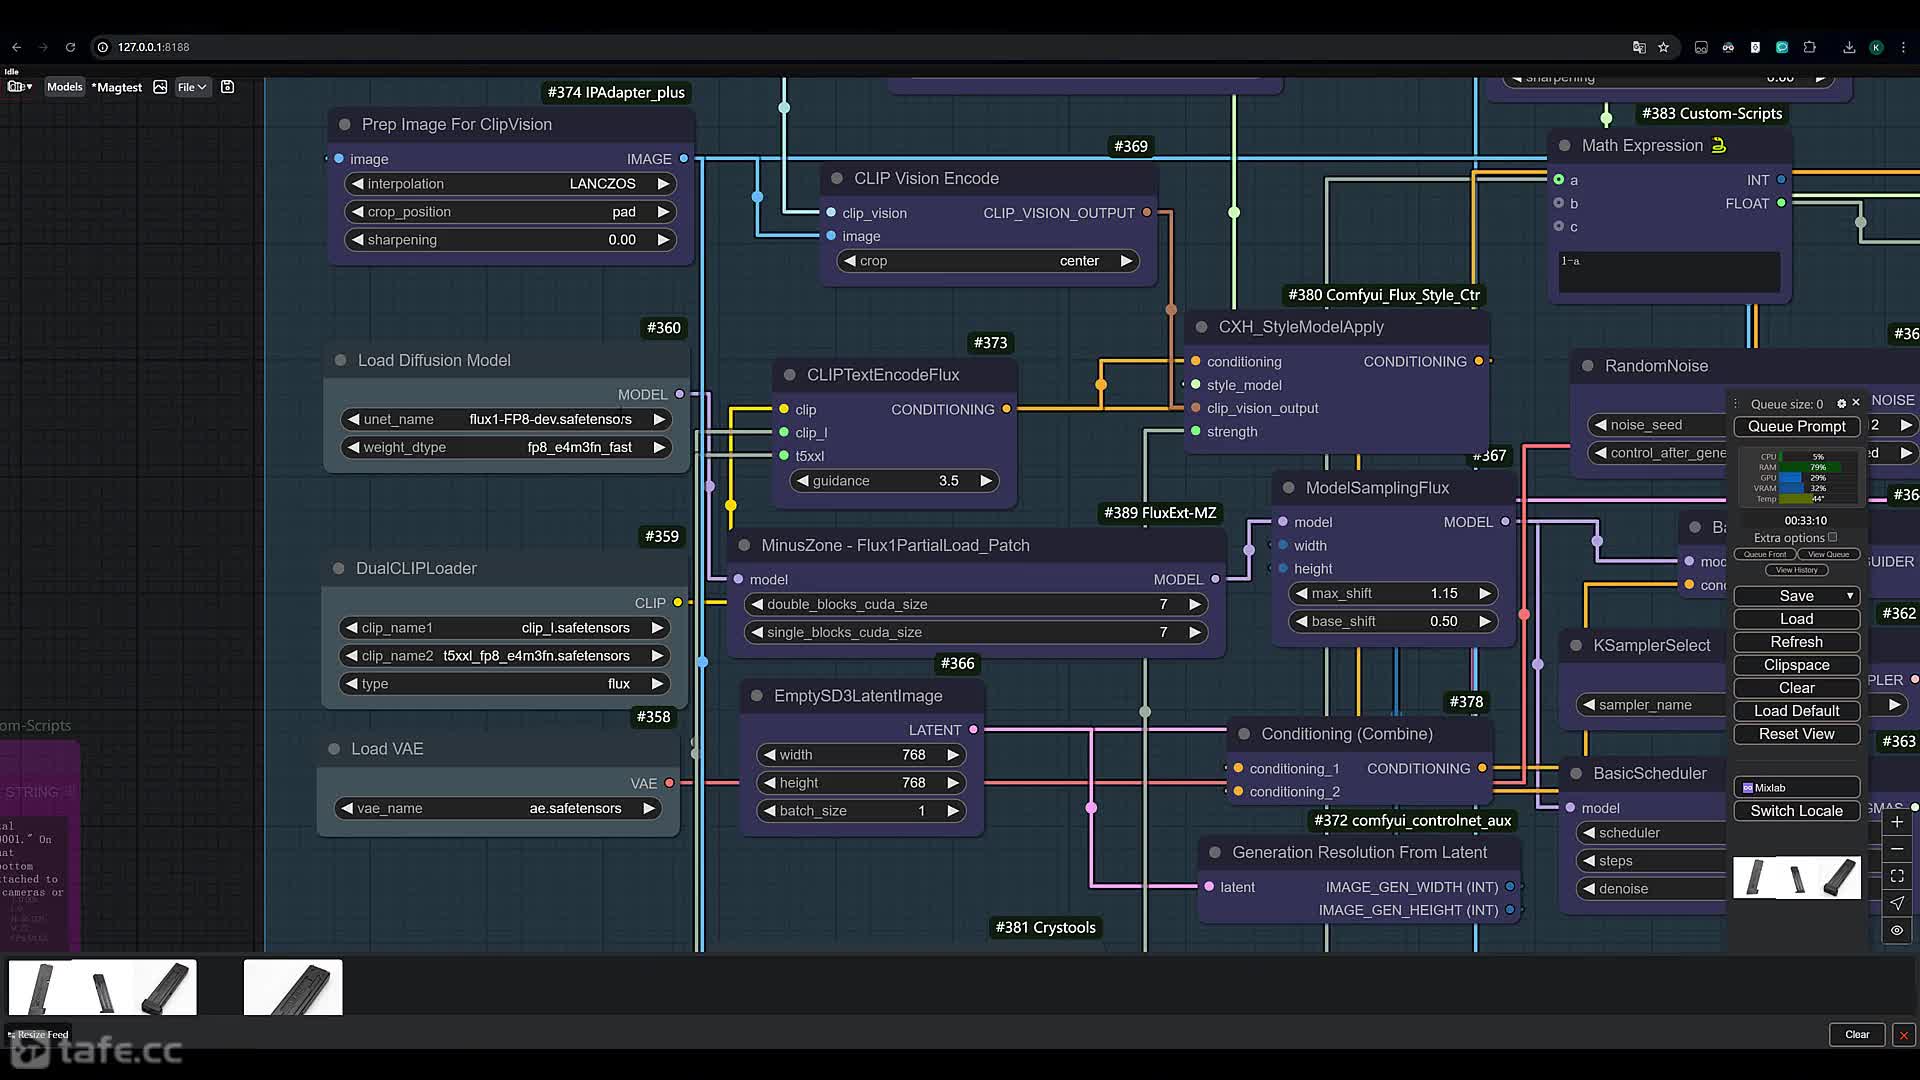This screenshot has width=1920, height=1080.
Task: Open the Mixlab menu entry
Action: coord(1797,787)
